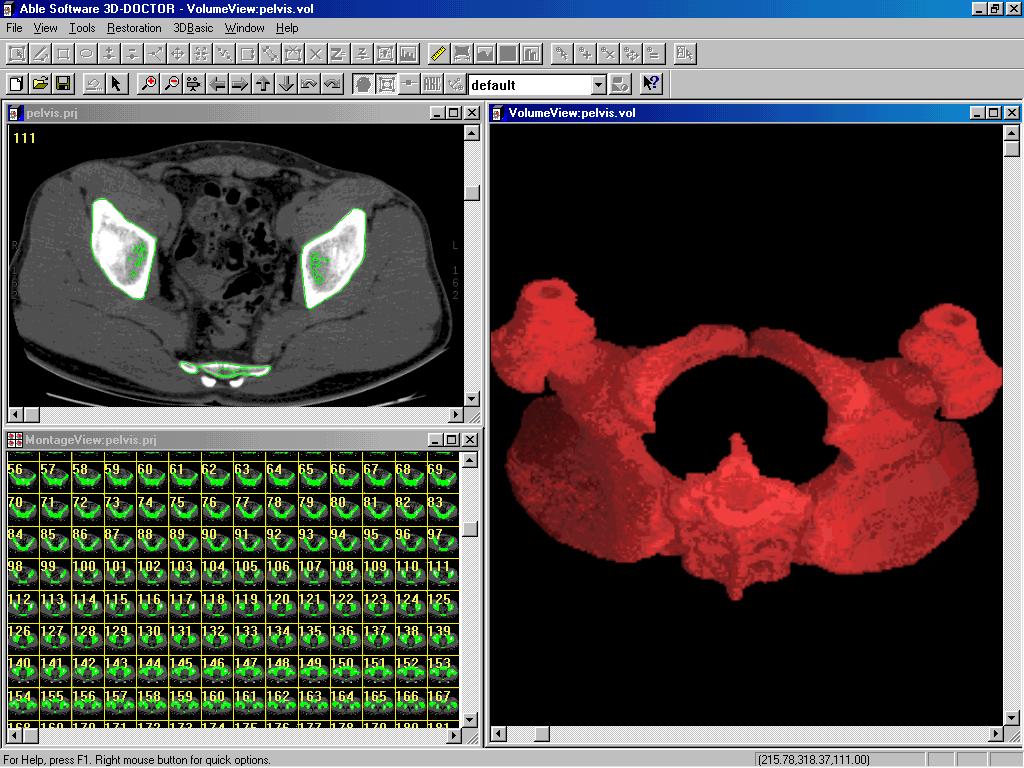Select montage slice thumbnail 148
This screenshot has height=768, width=1024.
281,670
